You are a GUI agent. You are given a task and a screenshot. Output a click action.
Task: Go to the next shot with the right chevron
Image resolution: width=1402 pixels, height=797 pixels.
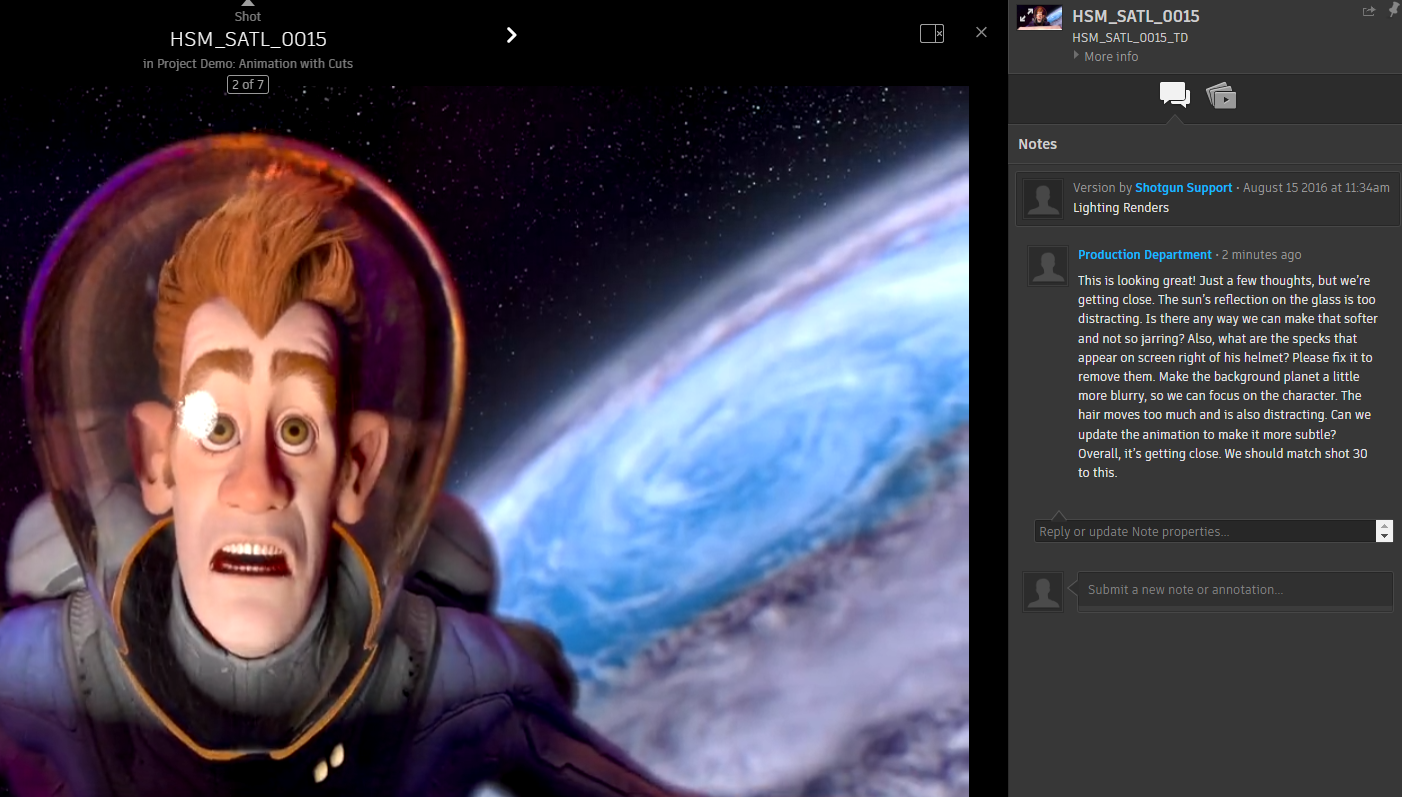pos(512,35)
